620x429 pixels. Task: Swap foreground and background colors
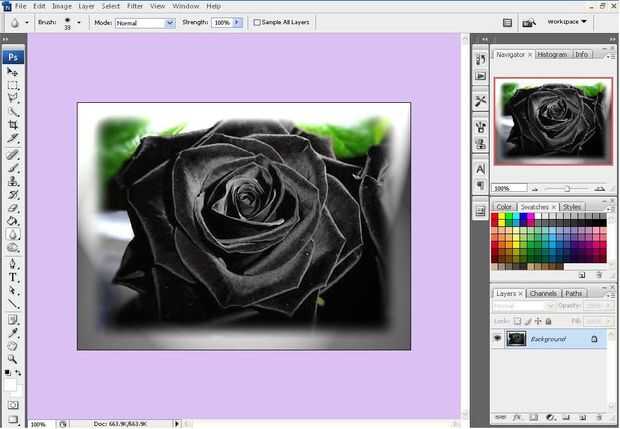(18, 373)
